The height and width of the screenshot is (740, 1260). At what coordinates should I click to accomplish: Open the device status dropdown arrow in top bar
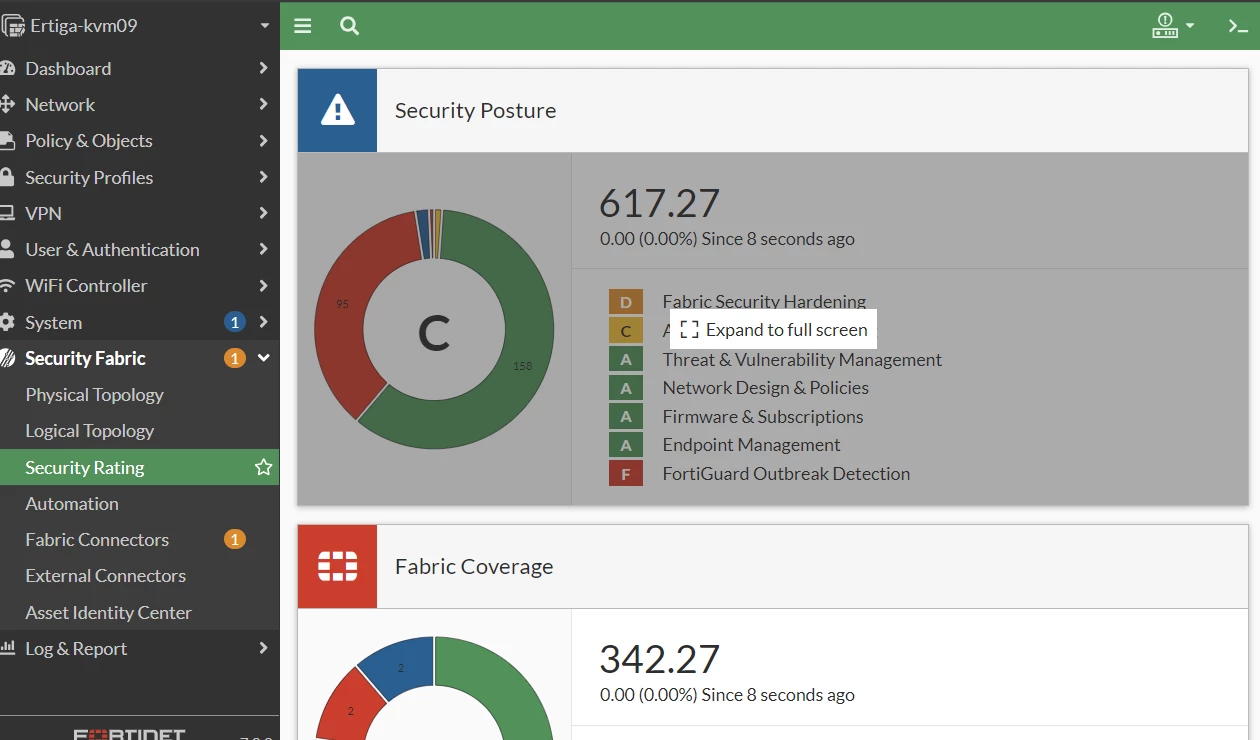1190,26
